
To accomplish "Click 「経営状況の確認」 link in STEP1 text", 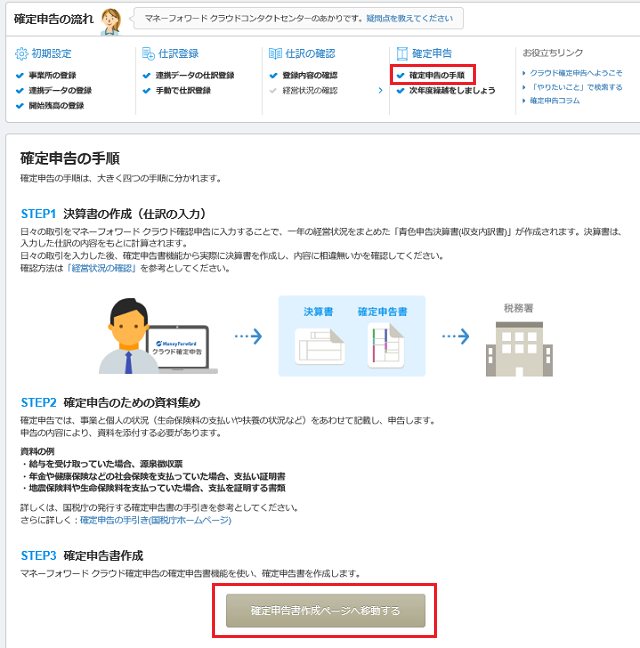I will (102, 268).
